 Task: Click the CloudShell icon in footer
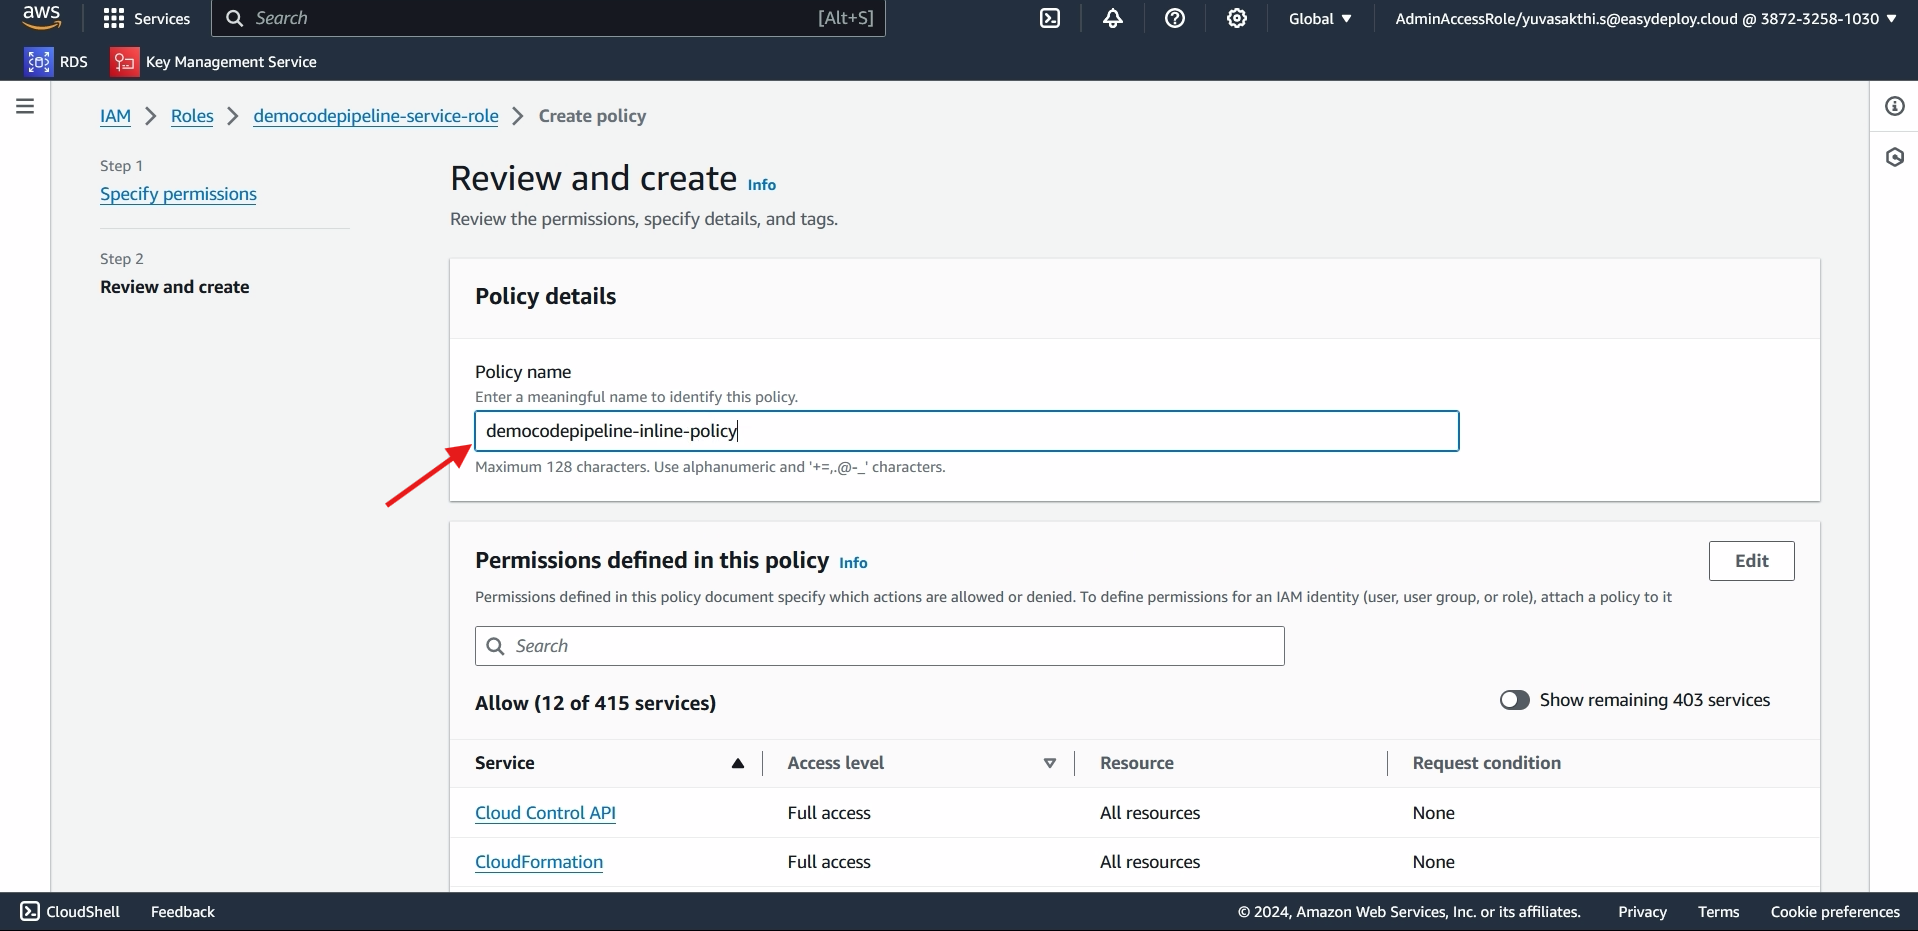click(x=30, y=911)
